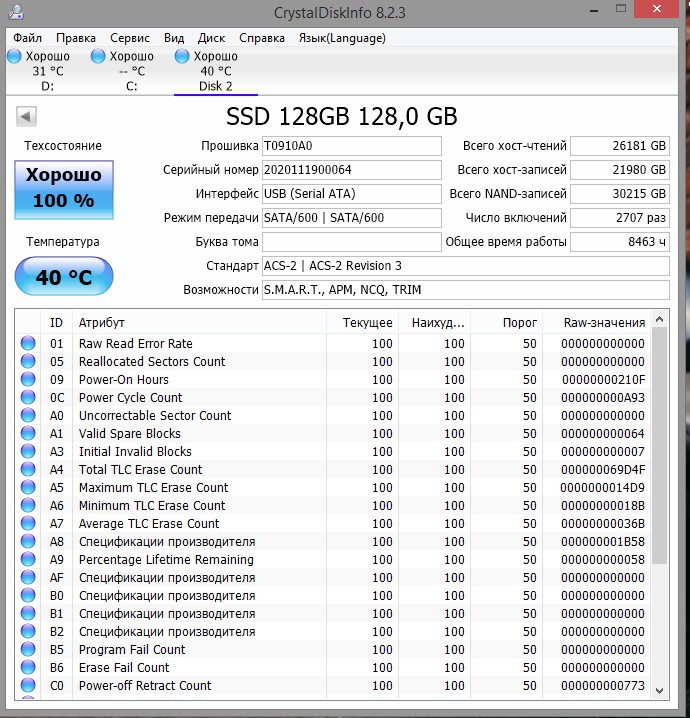The width and height of the screenshot is (690, 718).
Task: Click the serial number field
Action: pyautogui.click(x=351, y=170)
